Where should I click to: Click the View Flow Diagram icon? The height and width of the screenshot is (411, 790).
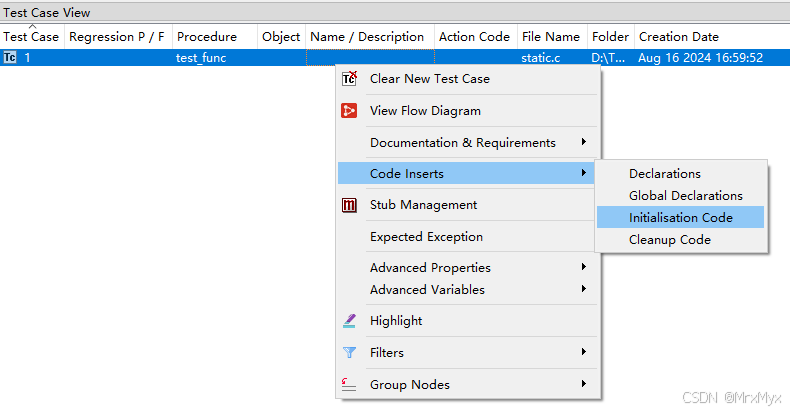click(349, 111)
